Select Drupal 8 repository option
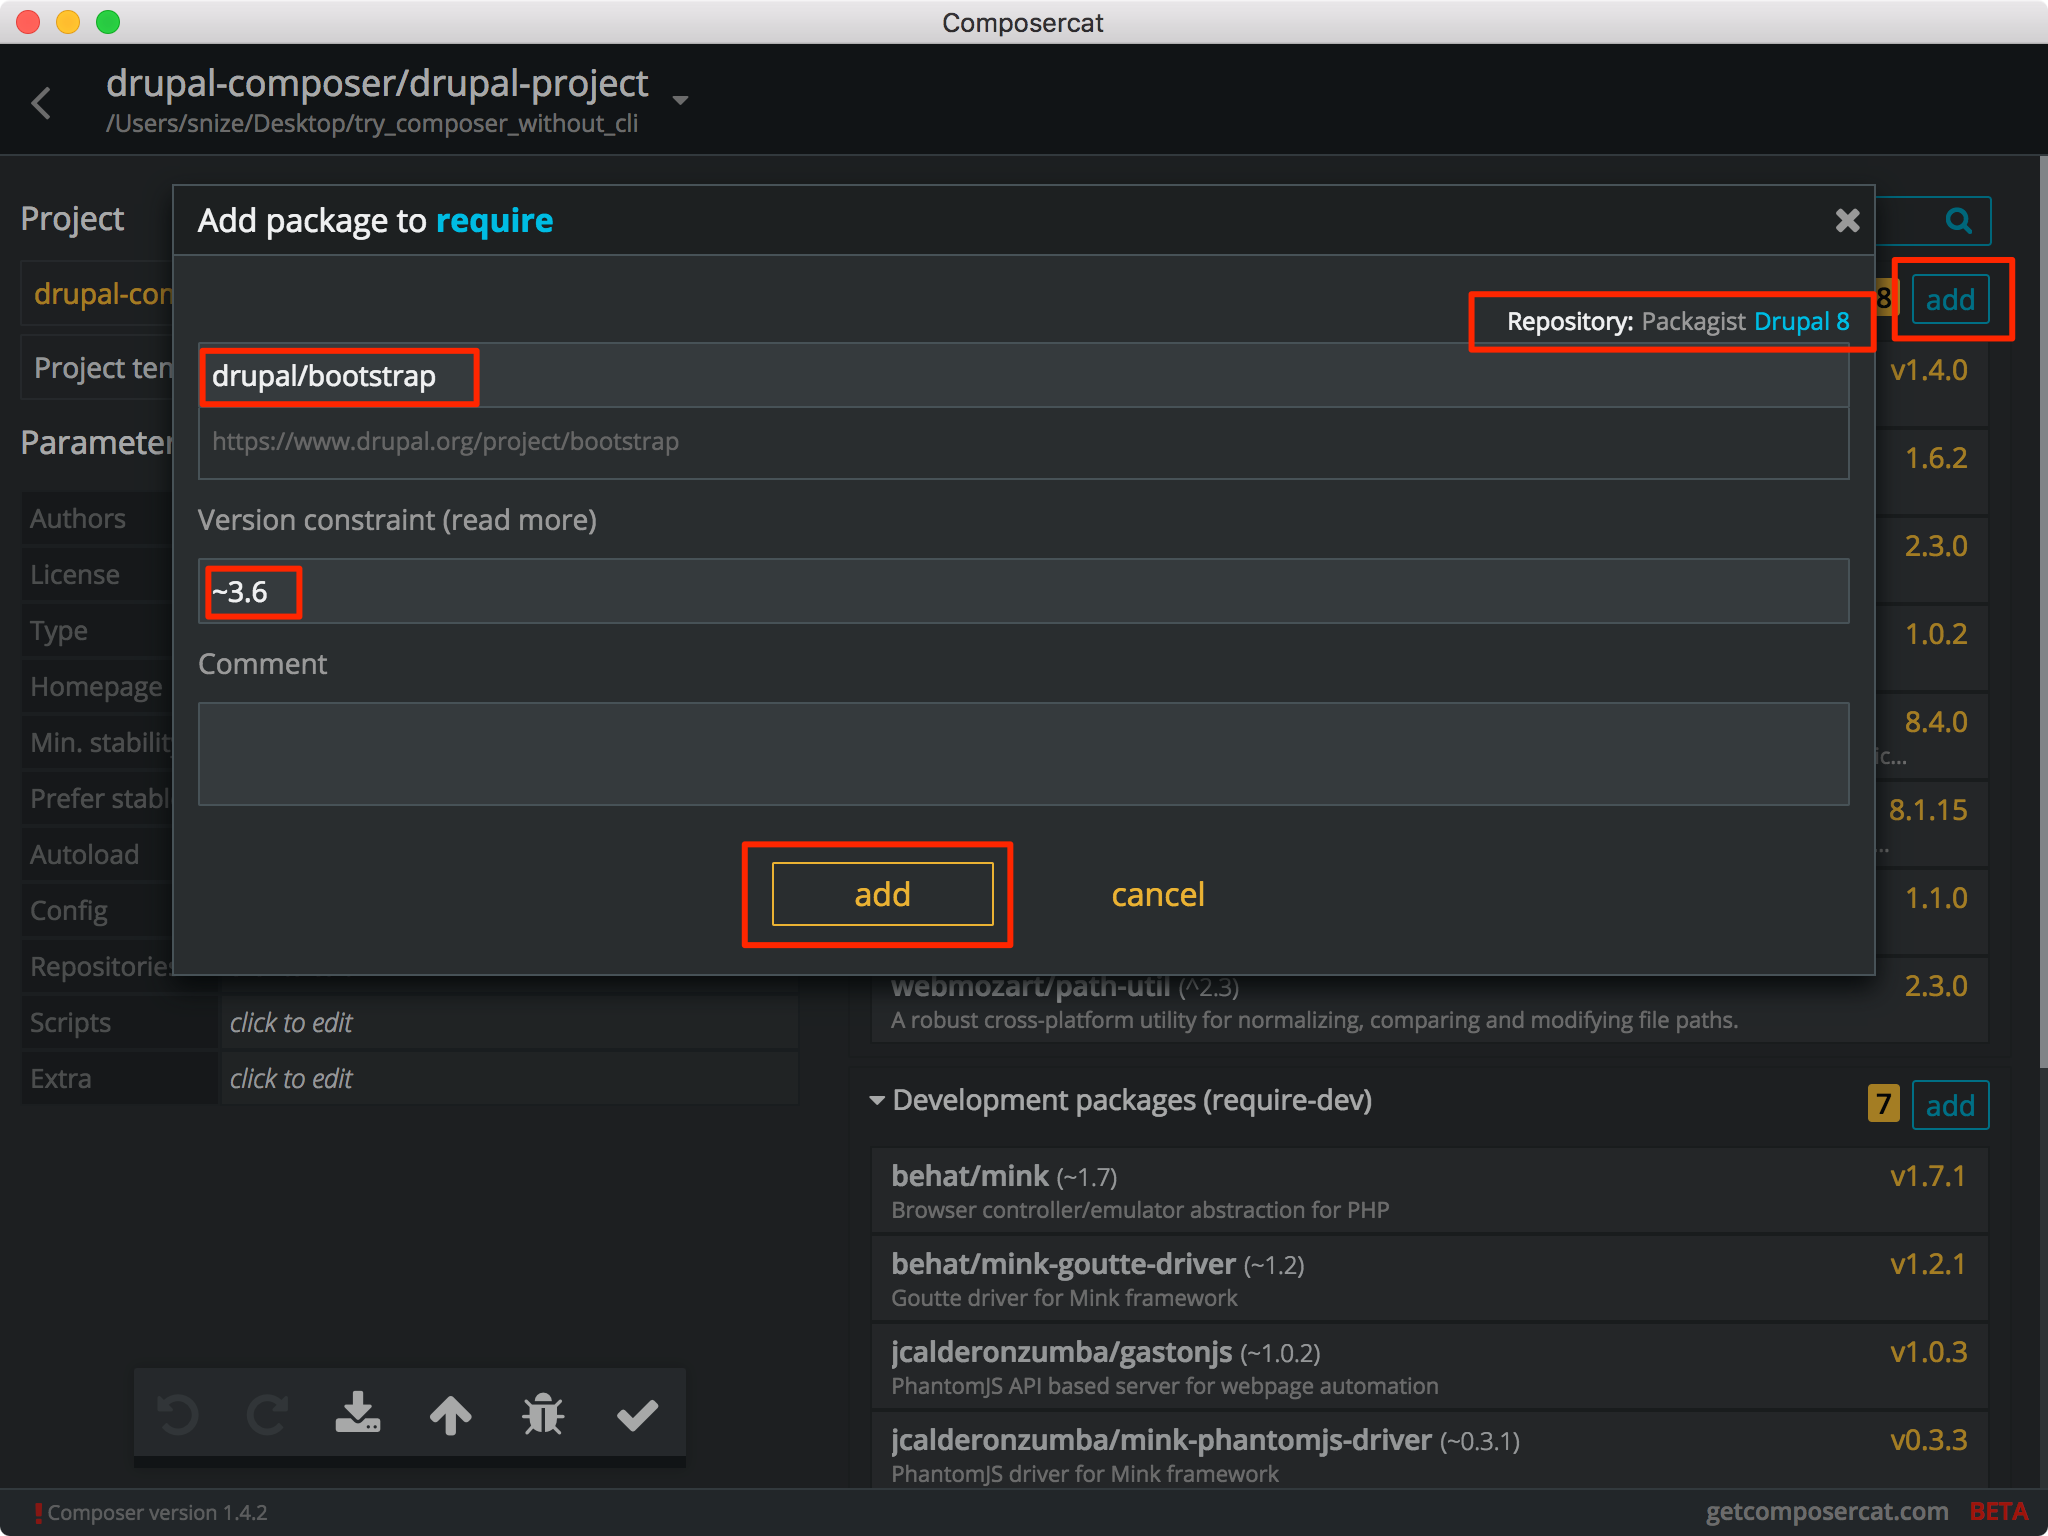 (x=1801, y=321)
